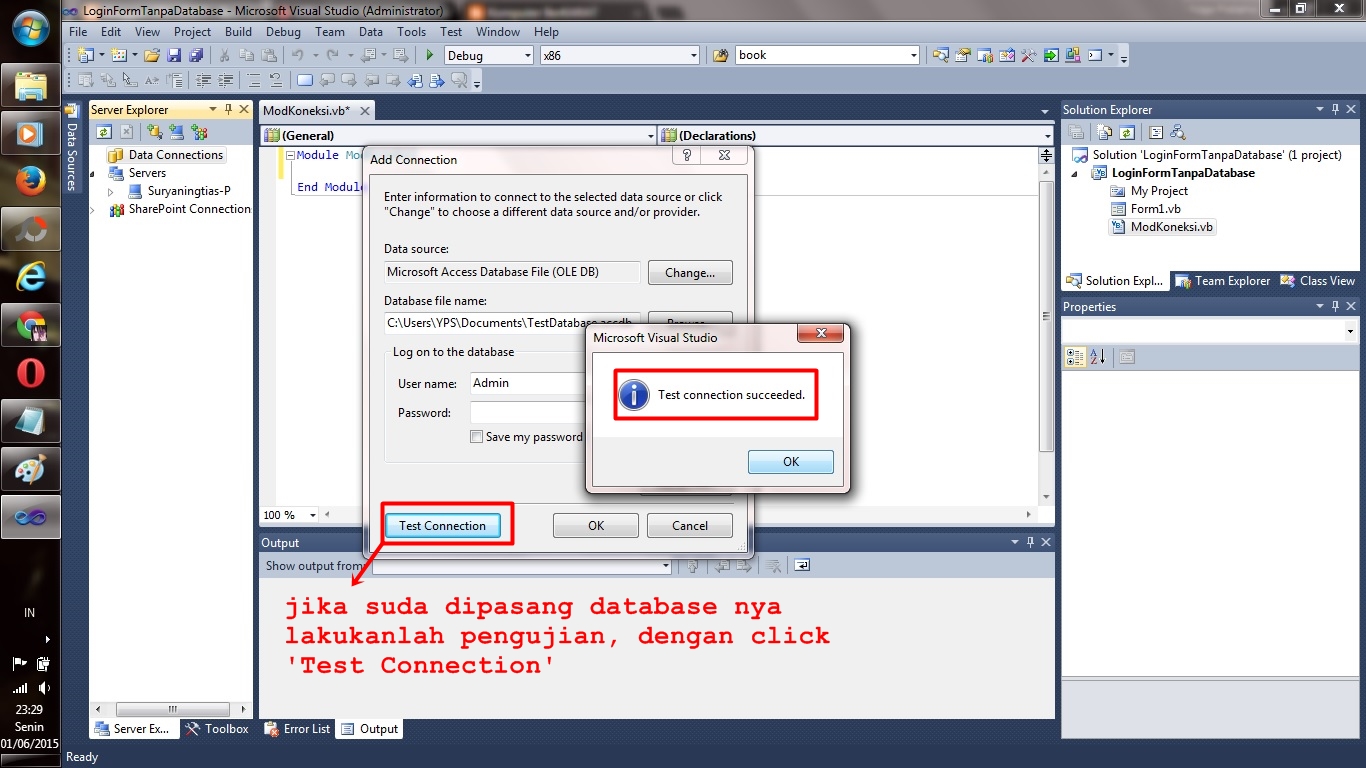Click the Connect to Server icon in Server Explorer
This screenshot has height=768, width=1366.
176,132
